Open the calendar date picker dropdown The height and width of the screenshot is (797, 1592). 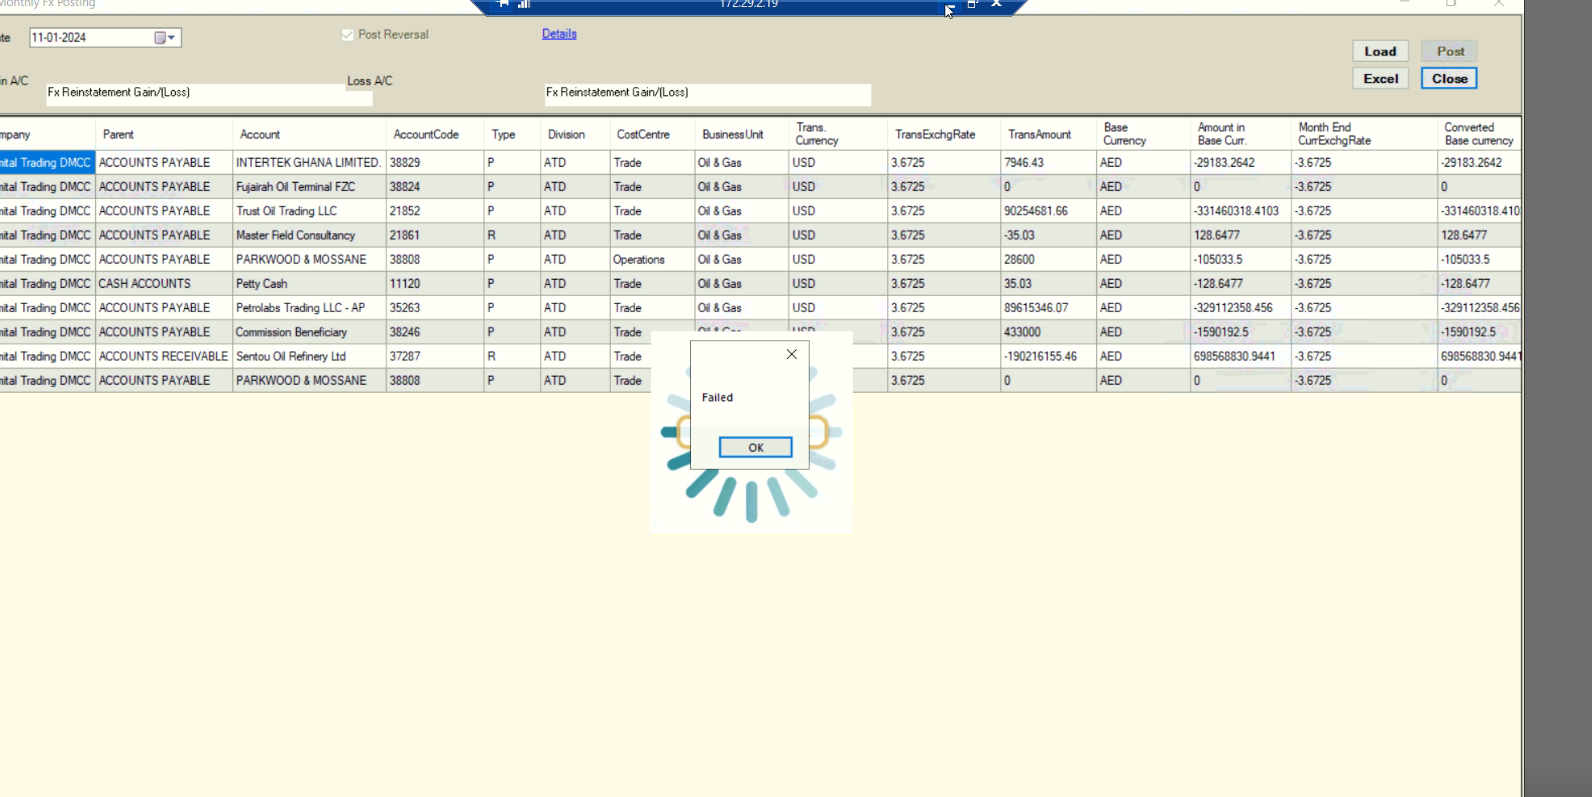point(165,38)
